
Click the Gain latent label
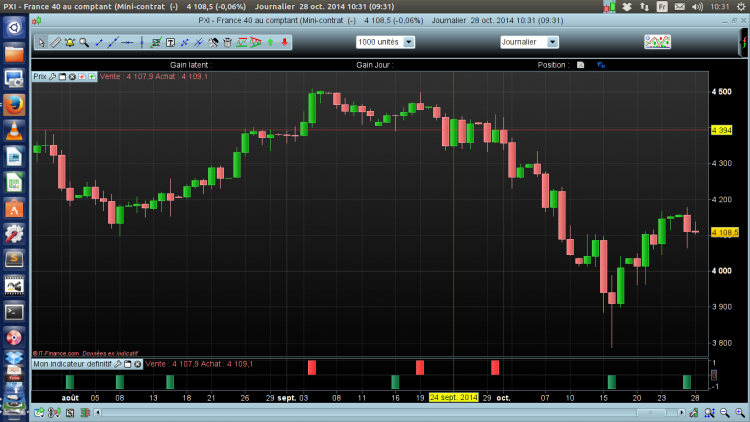point(191,65)
